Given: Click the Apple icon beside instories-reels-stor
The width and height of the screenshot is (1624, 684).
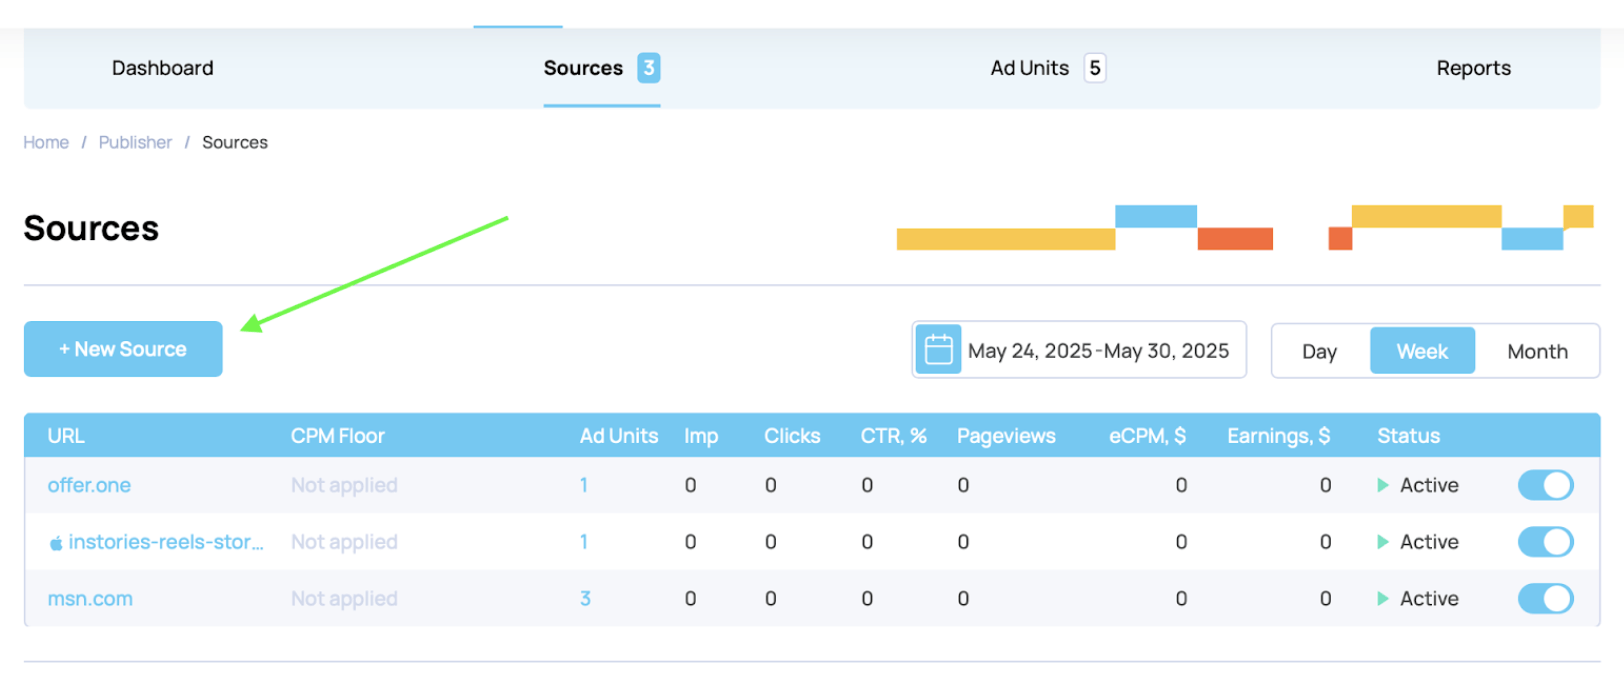Looking at the screenshot, I should [56, 543].
